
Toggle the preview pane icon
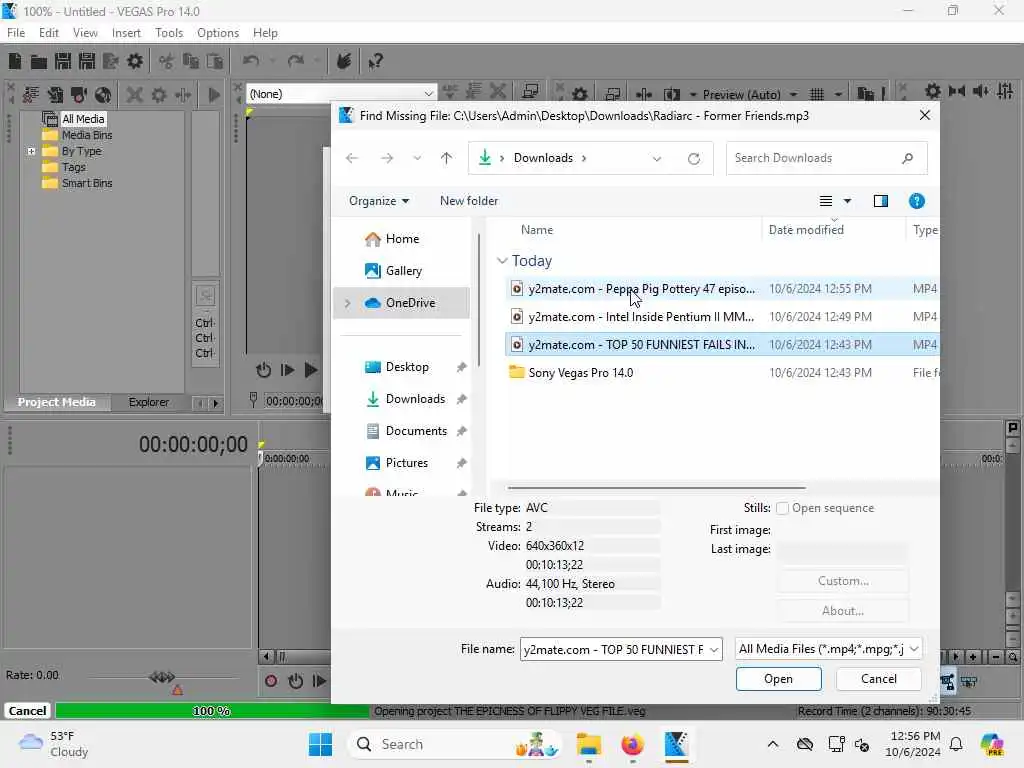(880, 201)
